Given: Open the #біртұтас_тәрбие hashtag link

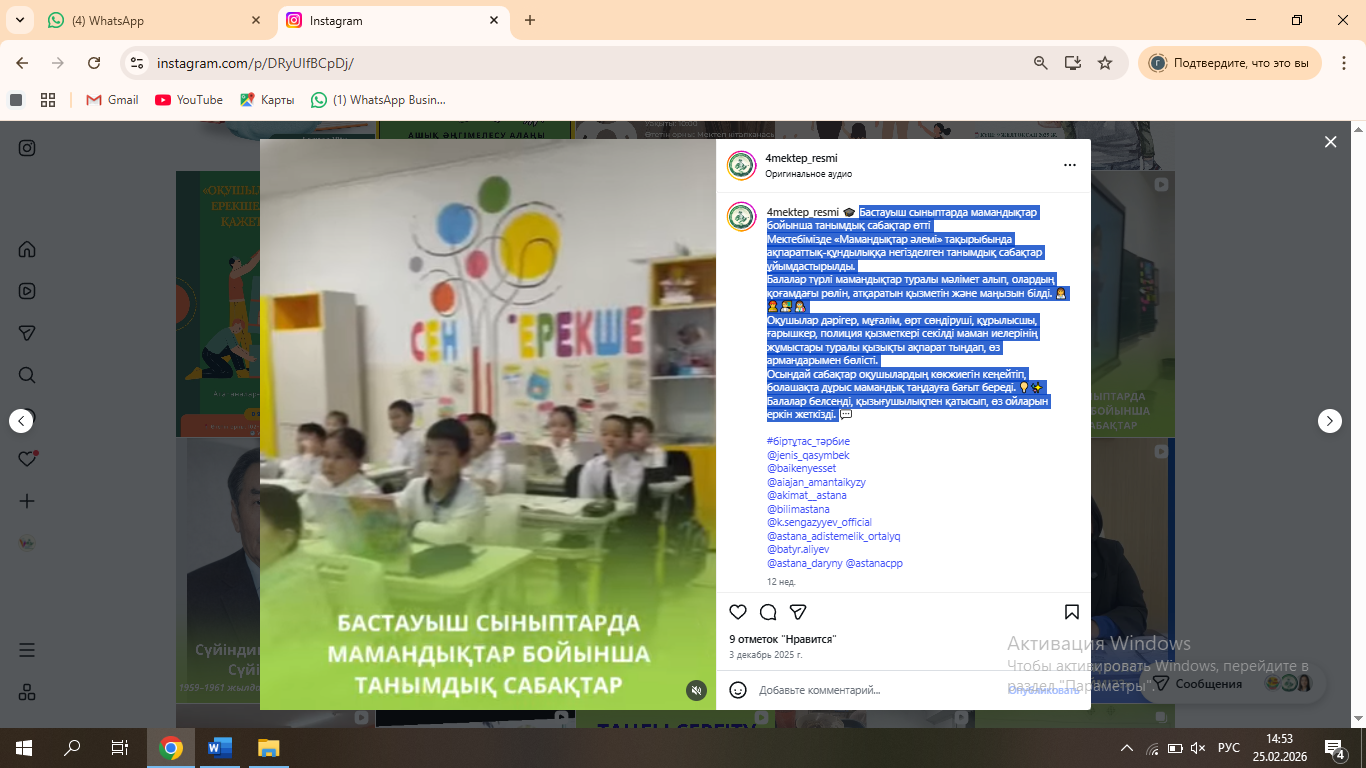Looking at the screenshot, I should (x=808, y=441).
